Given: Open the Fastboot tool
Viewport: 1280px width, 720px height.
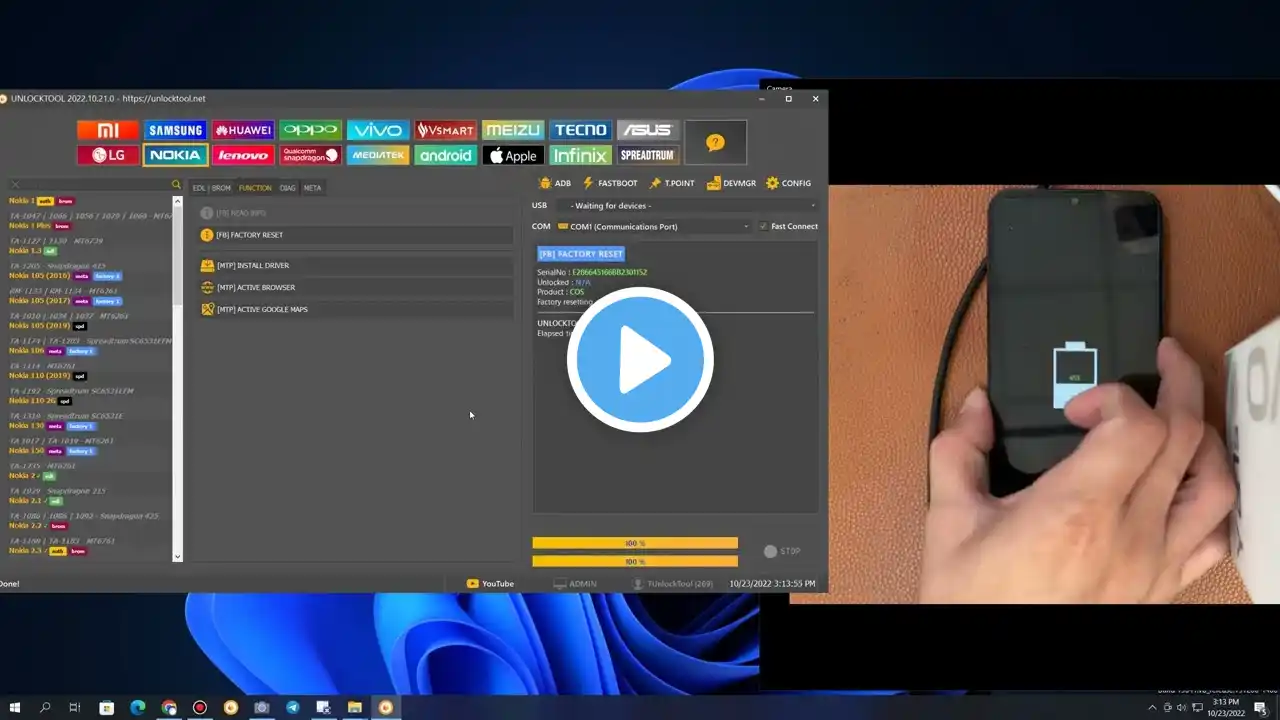Looking at the screenshot, I should pyautogui.click(x=609, y=183).
